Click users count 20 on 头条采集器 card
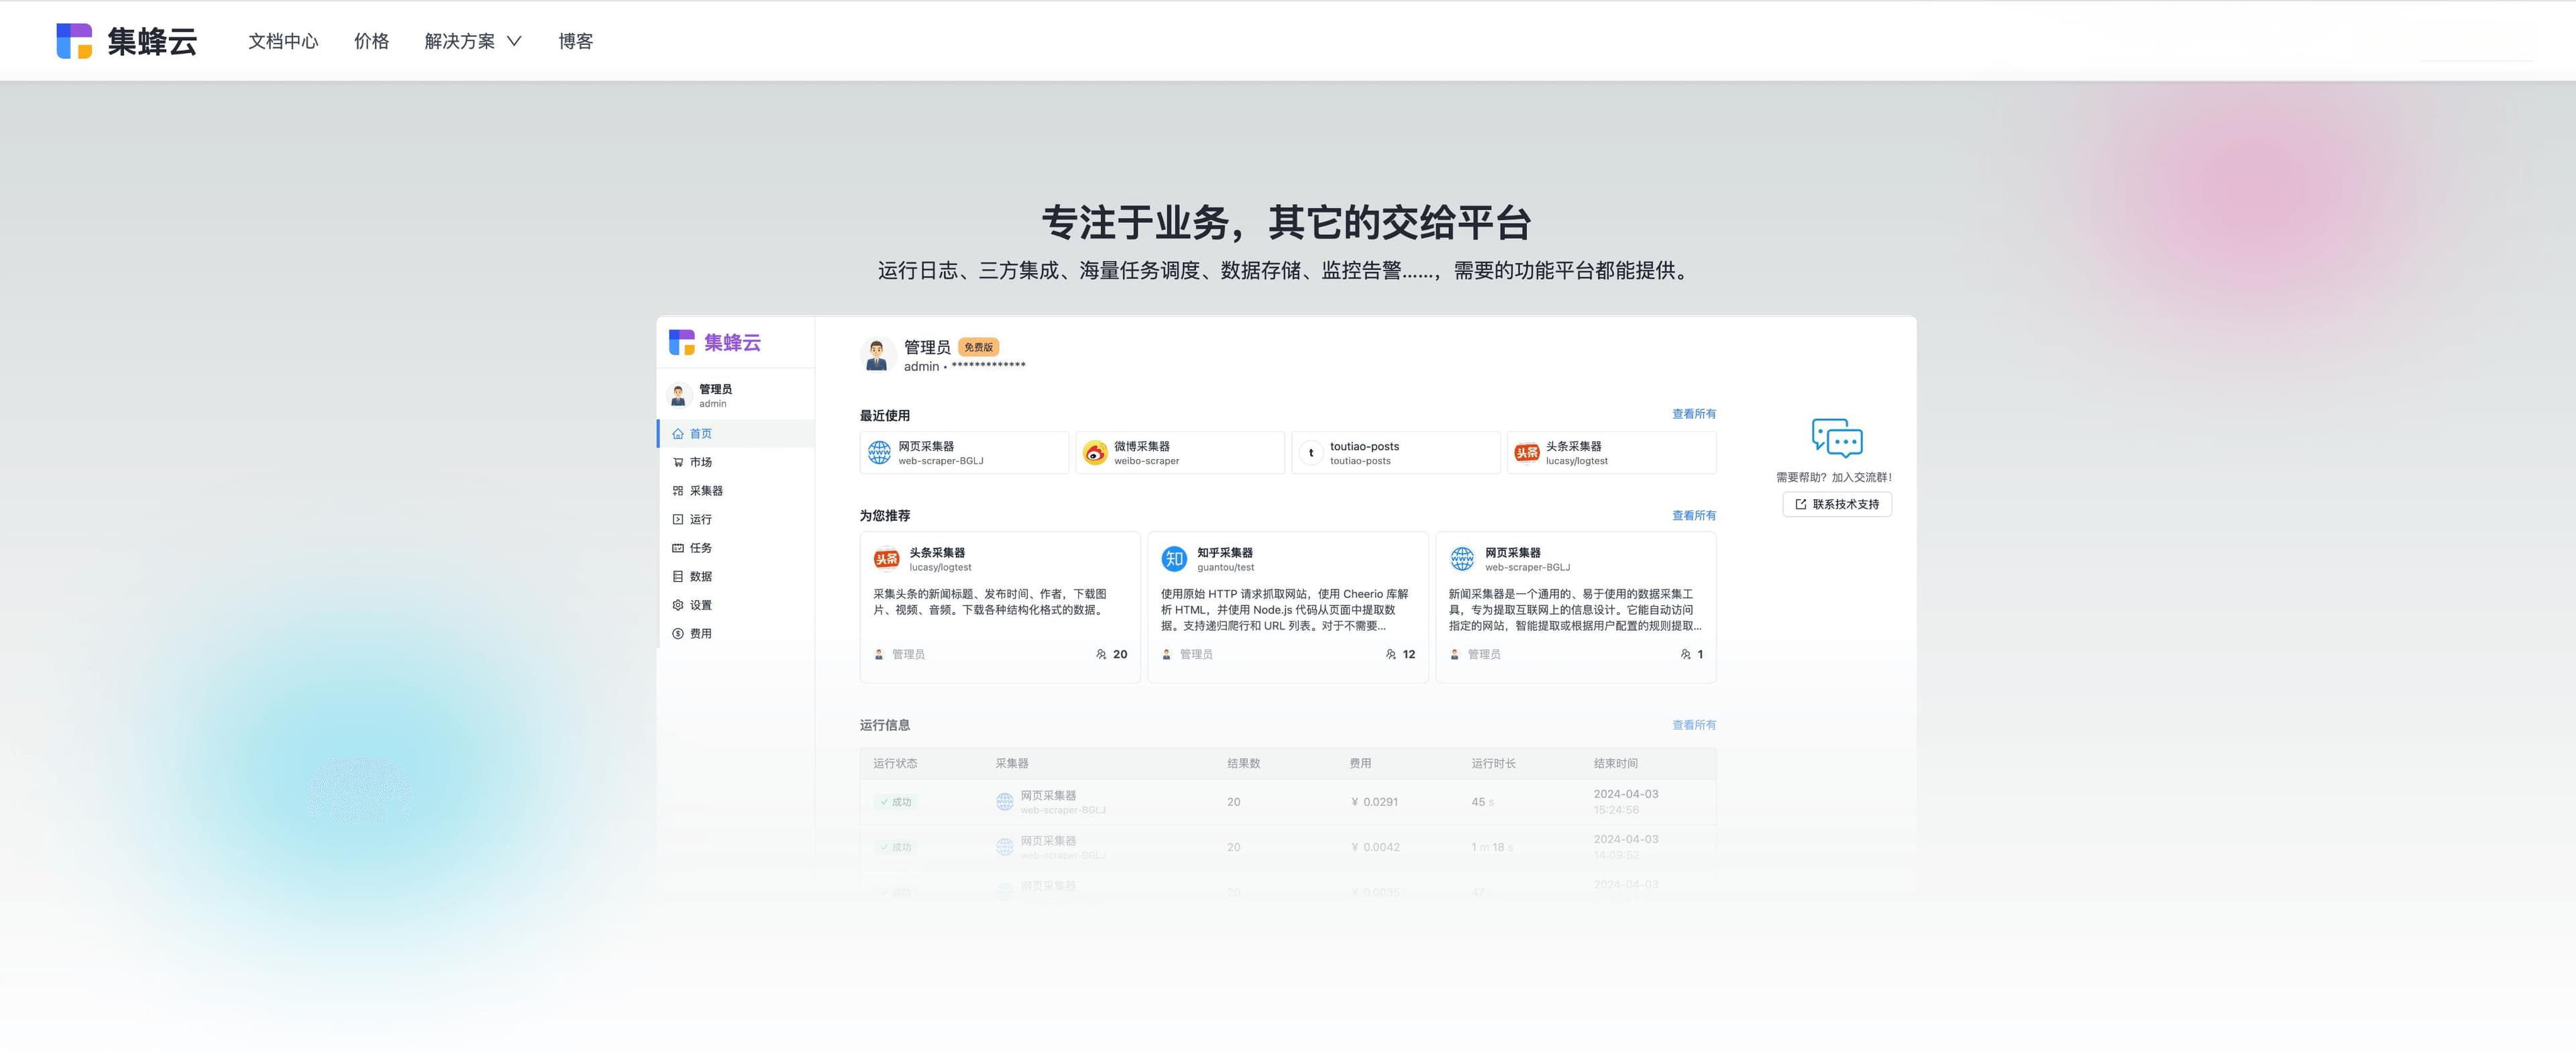2576x1053 pixels. tap(1112, 654)
